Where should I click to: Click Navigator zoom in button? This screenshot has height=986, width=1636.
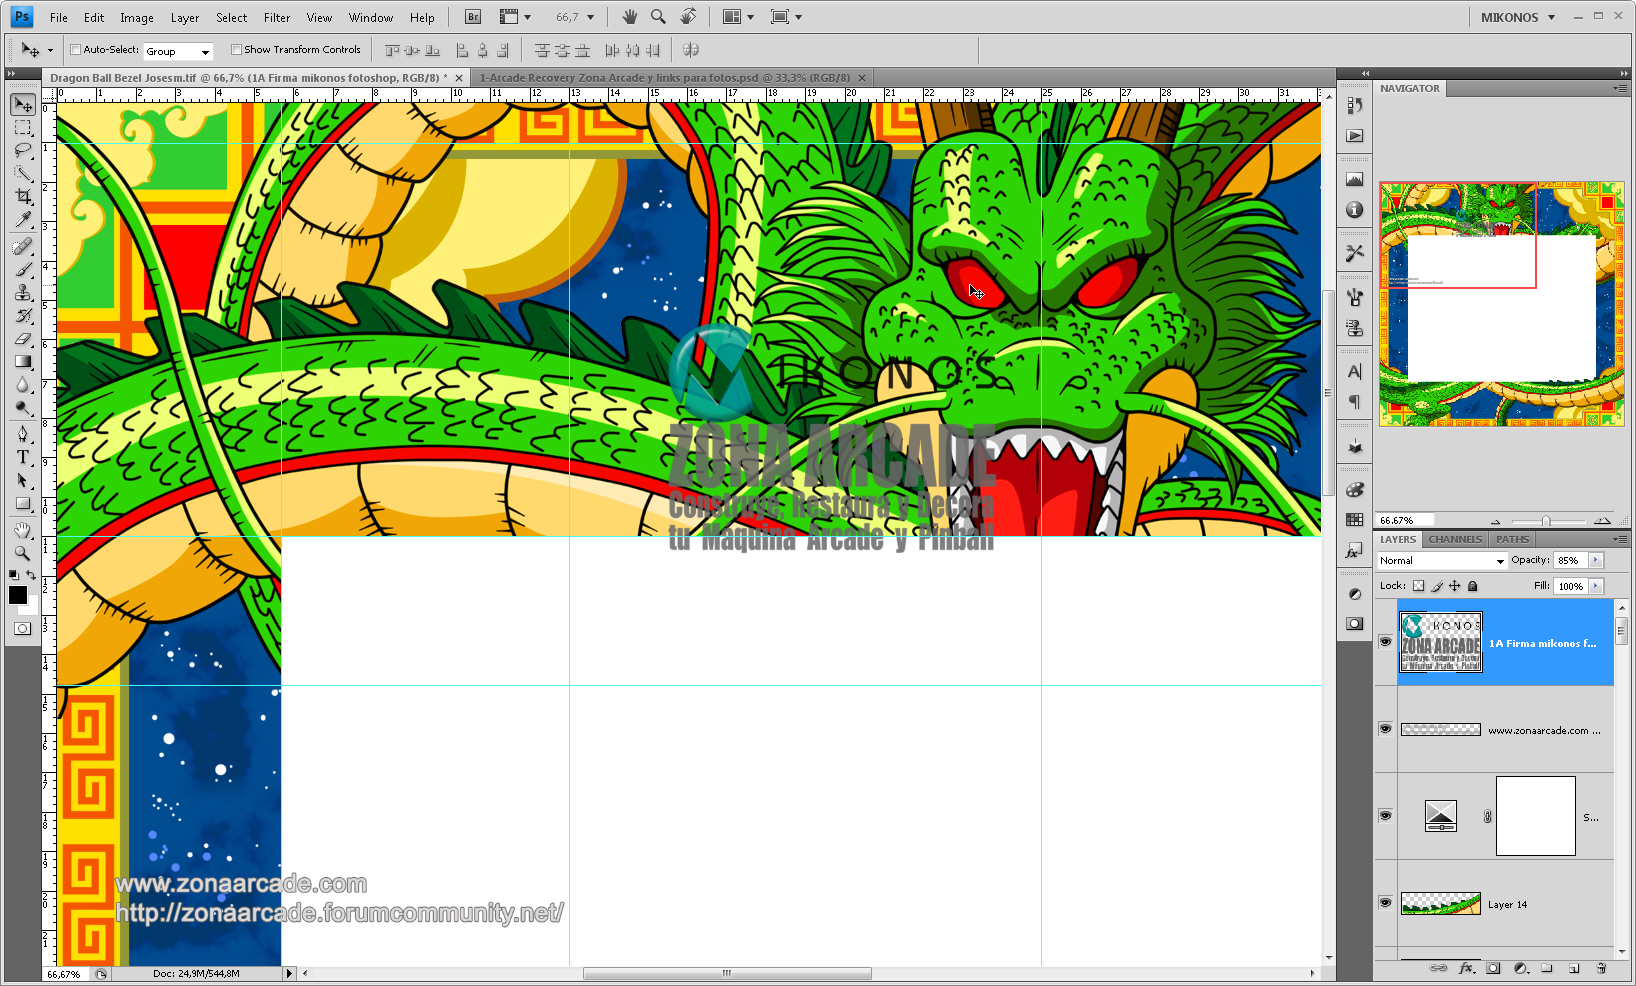pos(1602,520)
